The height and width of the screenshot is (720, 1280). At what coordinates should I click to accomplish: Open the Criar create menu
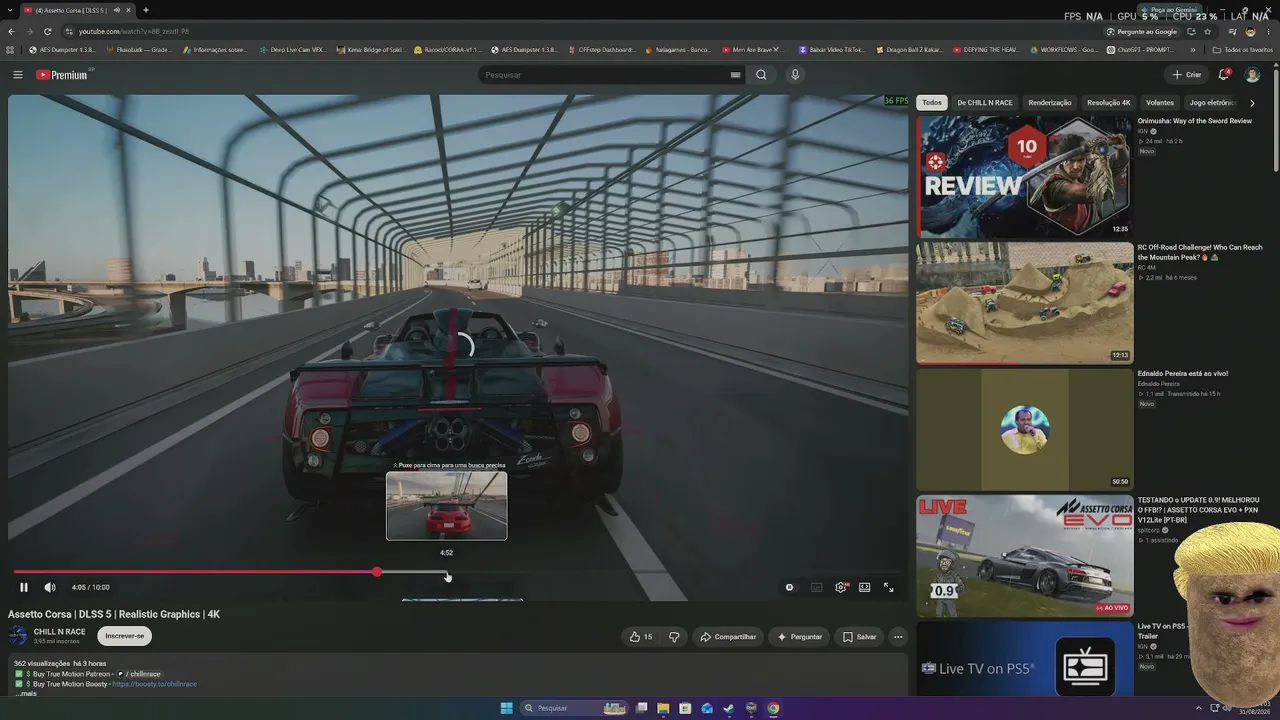(x=1187, y=75)
